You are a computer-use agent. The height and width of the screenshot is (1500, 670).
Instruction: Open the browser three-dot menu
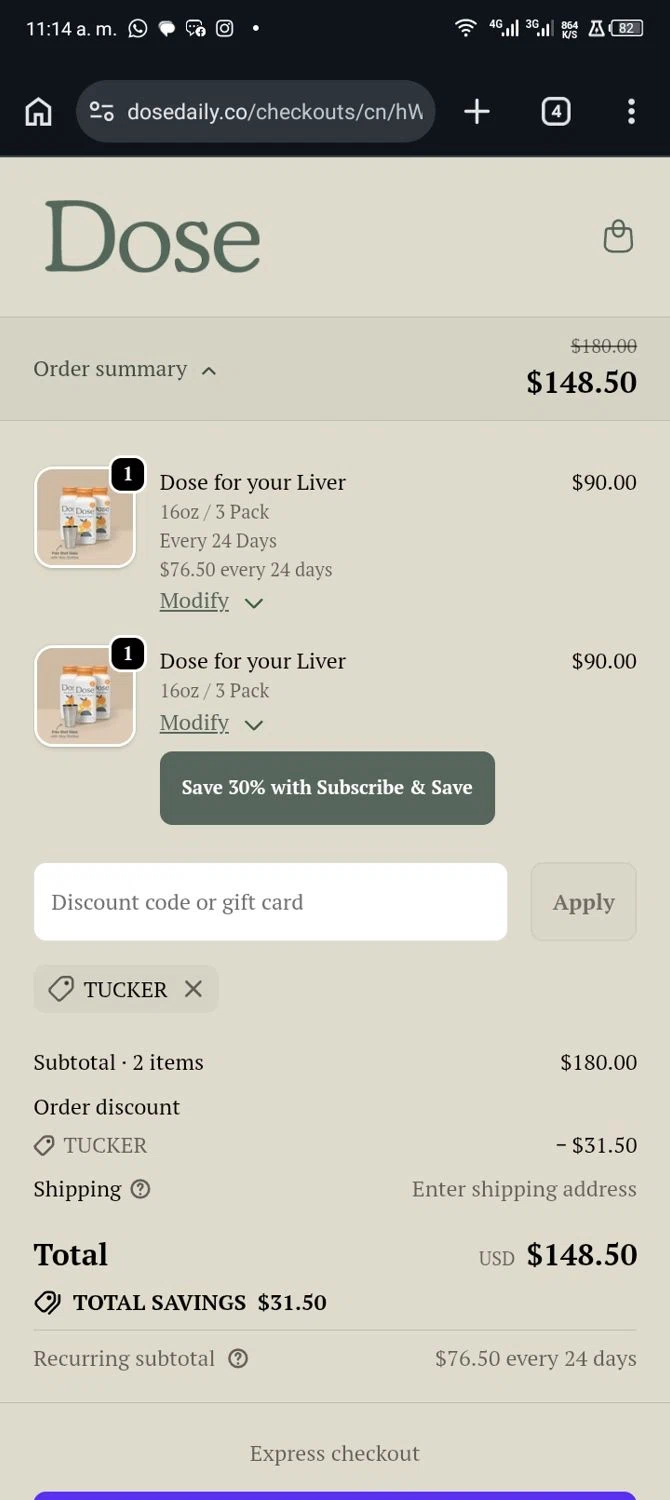tap(631, 111)
